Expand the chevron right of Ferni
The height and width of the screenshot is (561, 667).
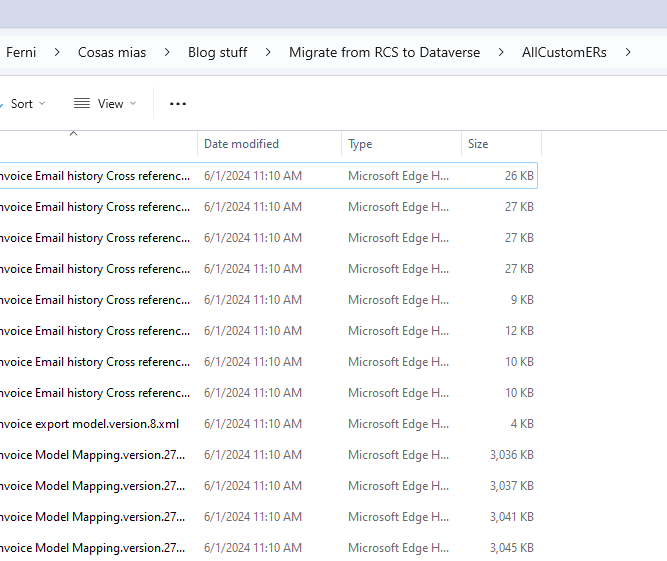coord(57,52)
